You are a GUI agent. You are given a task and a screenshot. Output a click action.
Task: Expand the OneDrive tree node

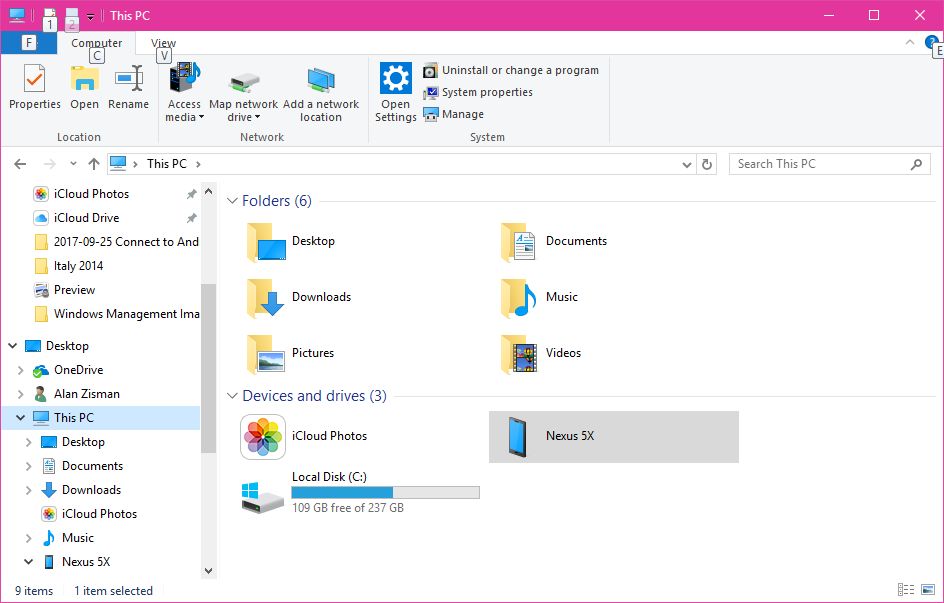coord(21,370)
